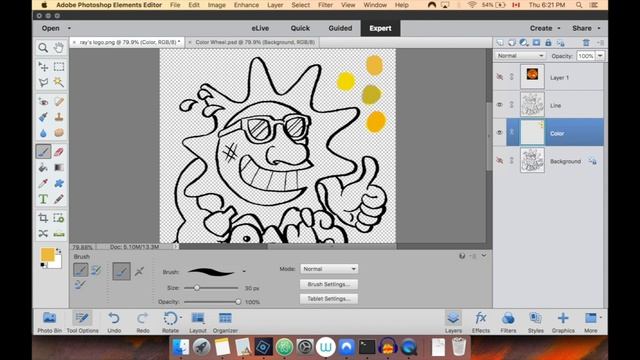This screenshot has width=640, height=360.
Task: Select the Content-Aware Move tool
Action: coord(43,233)
